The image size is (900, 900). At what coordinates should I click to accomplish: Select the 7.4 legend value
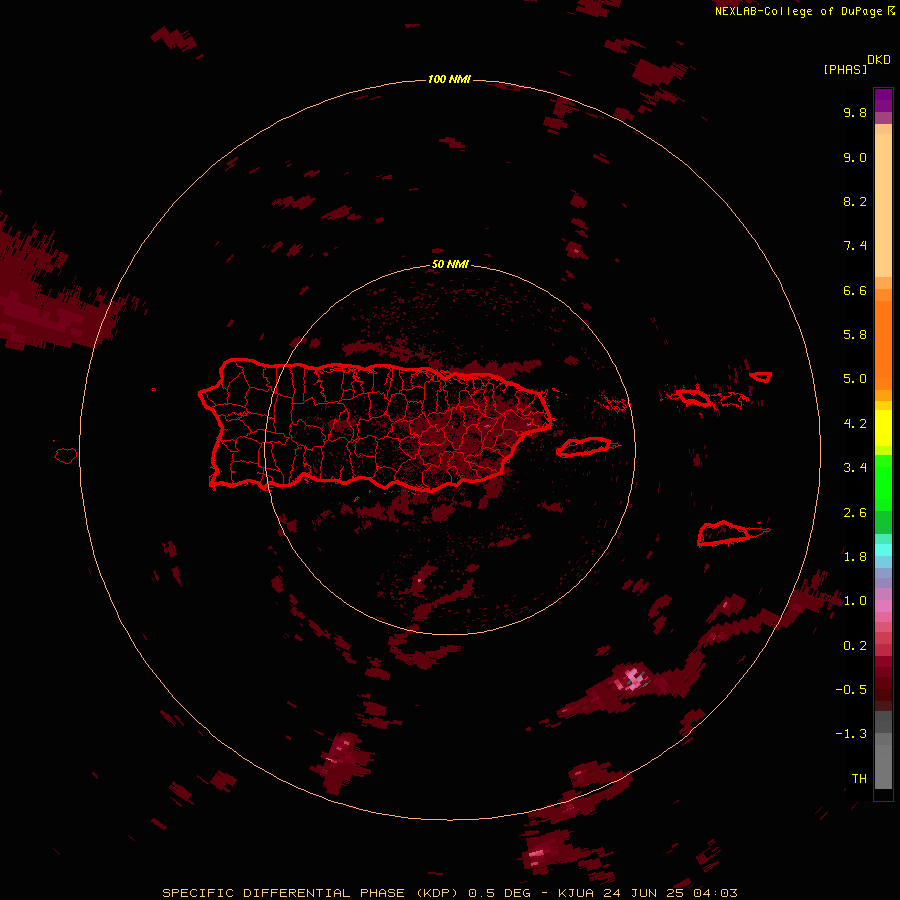(x=855, y=246)
